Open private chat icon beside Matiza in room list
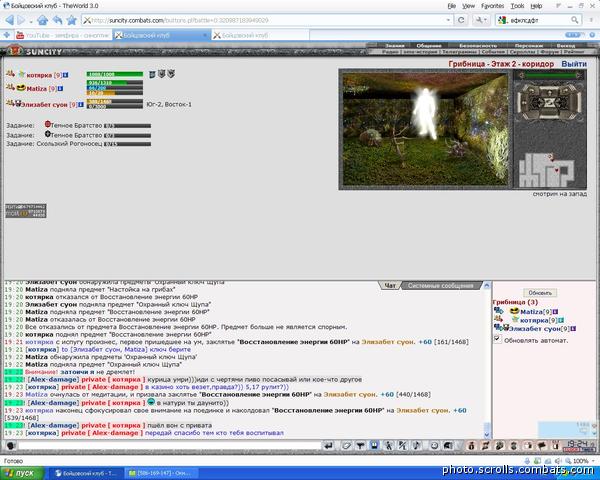 498,311
